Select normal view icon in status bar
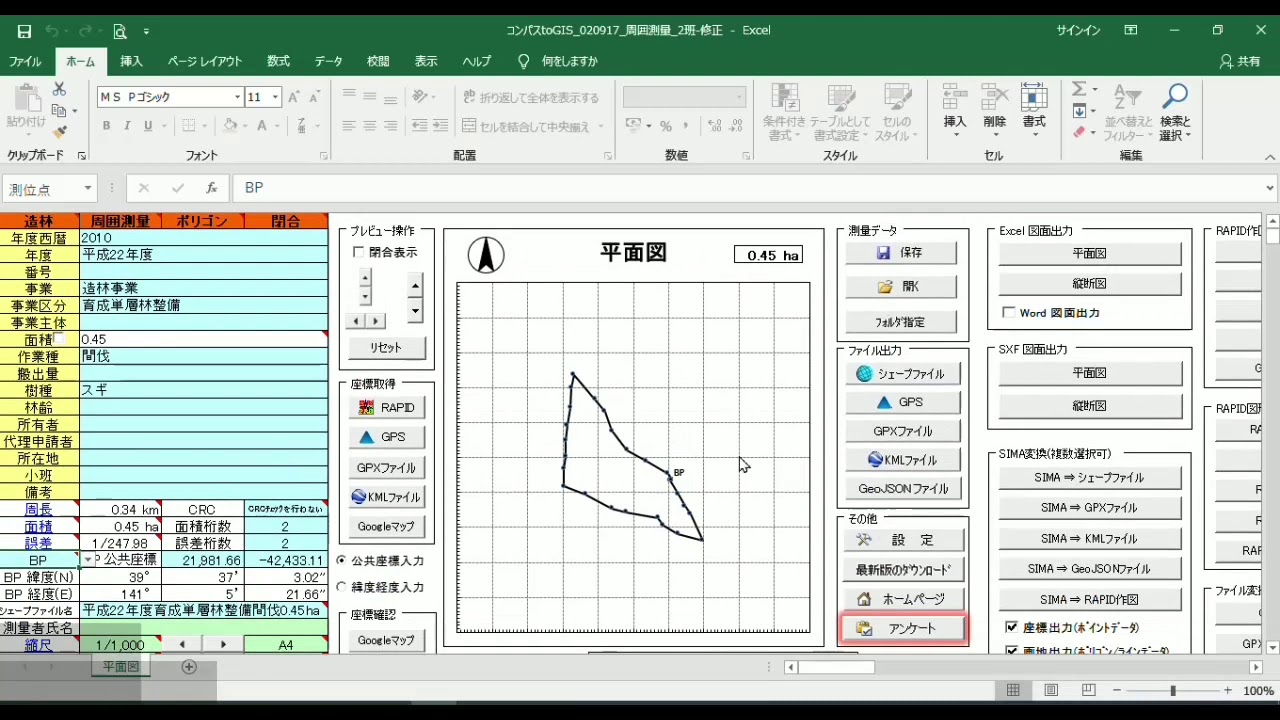The image size is (1280, 720). (x=1013, y=690)
